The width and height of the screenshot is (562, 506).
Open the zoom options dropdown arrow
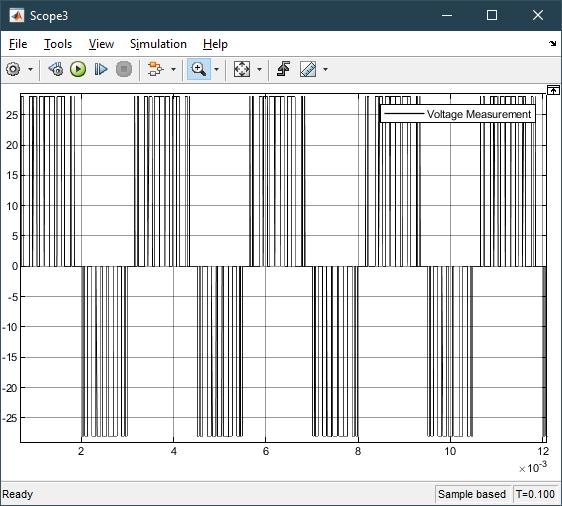click(x=216, y=69)
